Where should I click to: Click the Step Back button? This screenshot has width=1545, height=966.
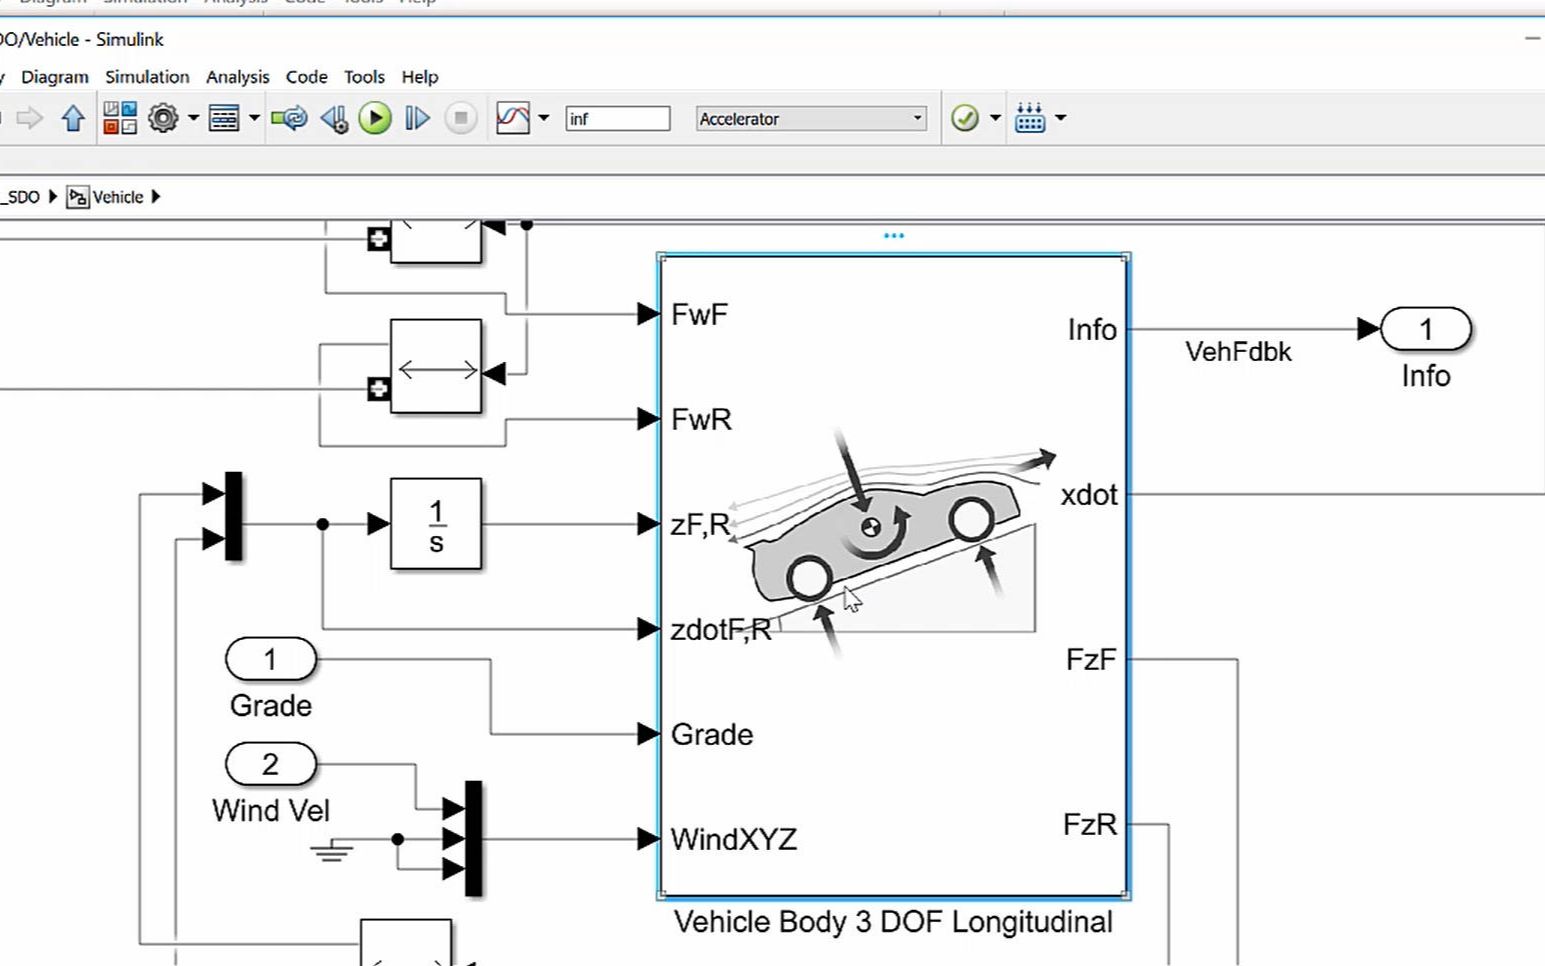(334, 119)
